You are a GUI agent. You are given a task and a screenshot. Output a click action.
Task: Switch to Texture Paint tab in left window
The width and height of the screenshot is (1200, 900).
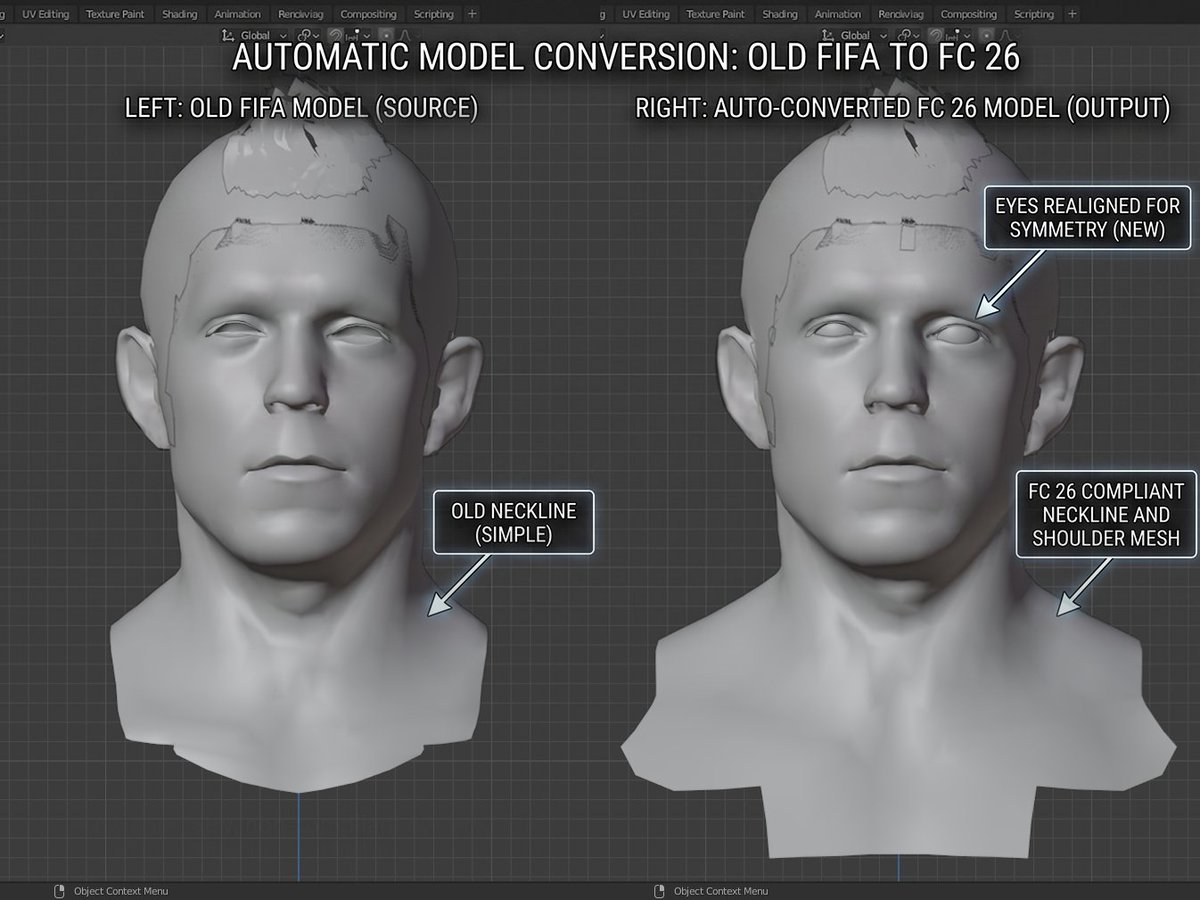[115, 14]
